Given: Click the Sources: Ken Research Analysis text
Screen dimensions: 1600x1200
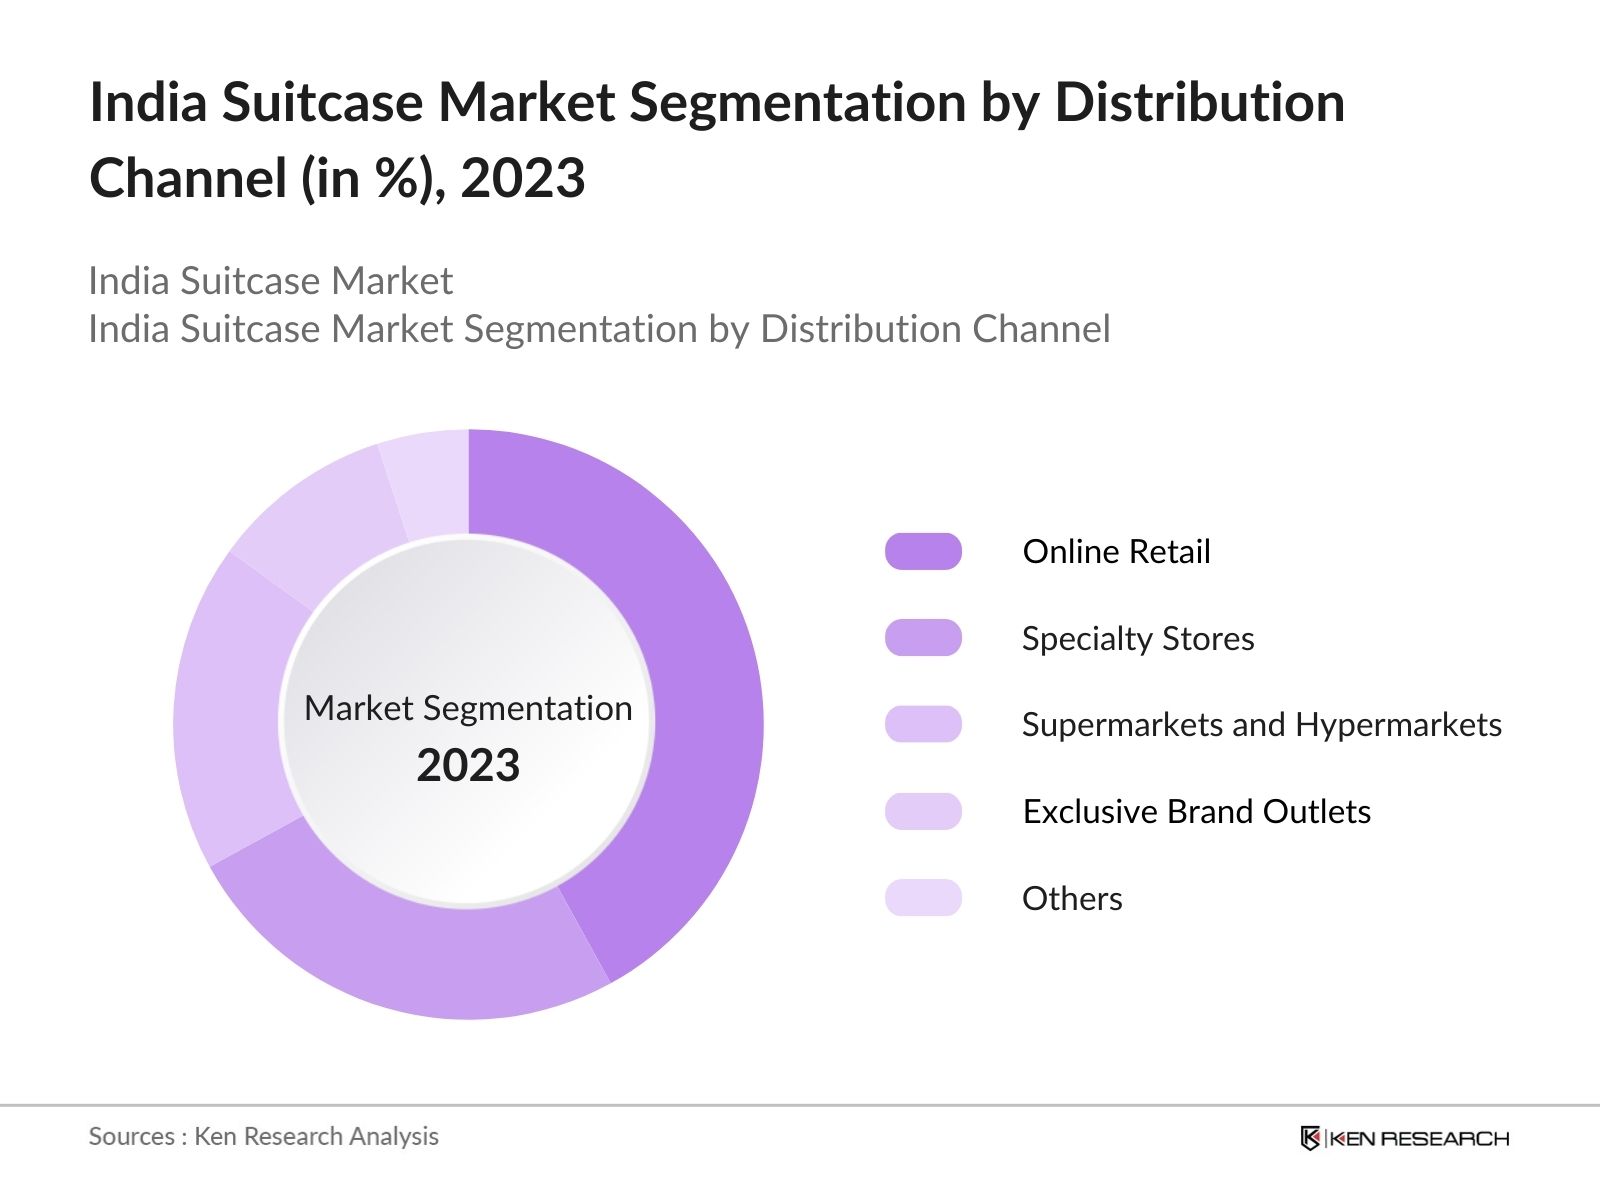Looking at the screenshot, I should 263,1136.
